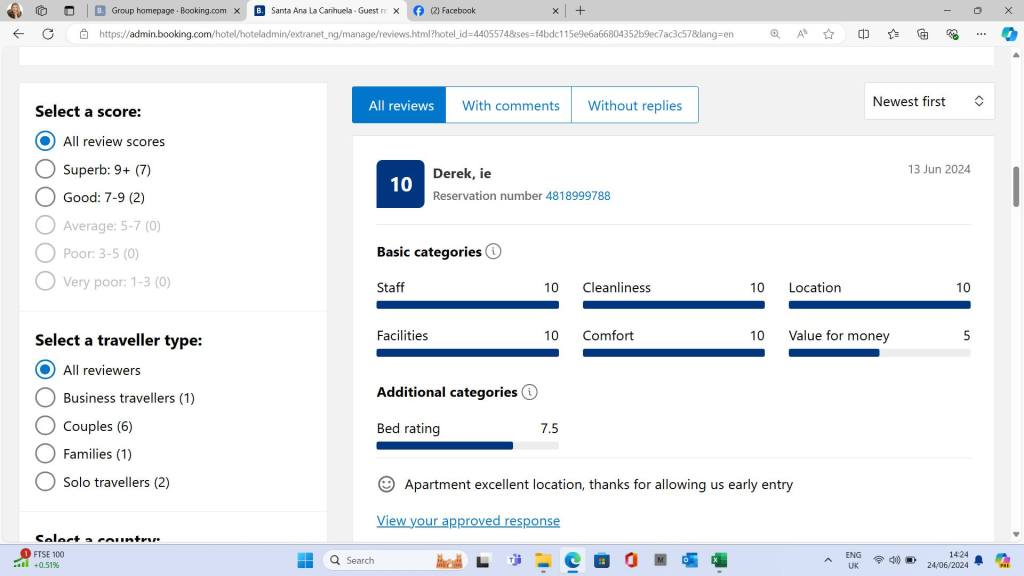Screen dimensions: 1024x576
Task: Select the Good: 7-9 score filter
Action: (x=45, y=197)
